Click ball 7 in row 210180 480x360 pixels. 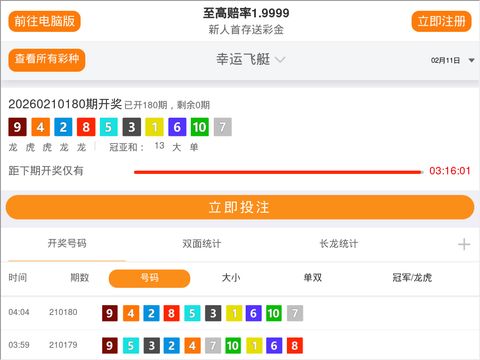pos(295,313)
